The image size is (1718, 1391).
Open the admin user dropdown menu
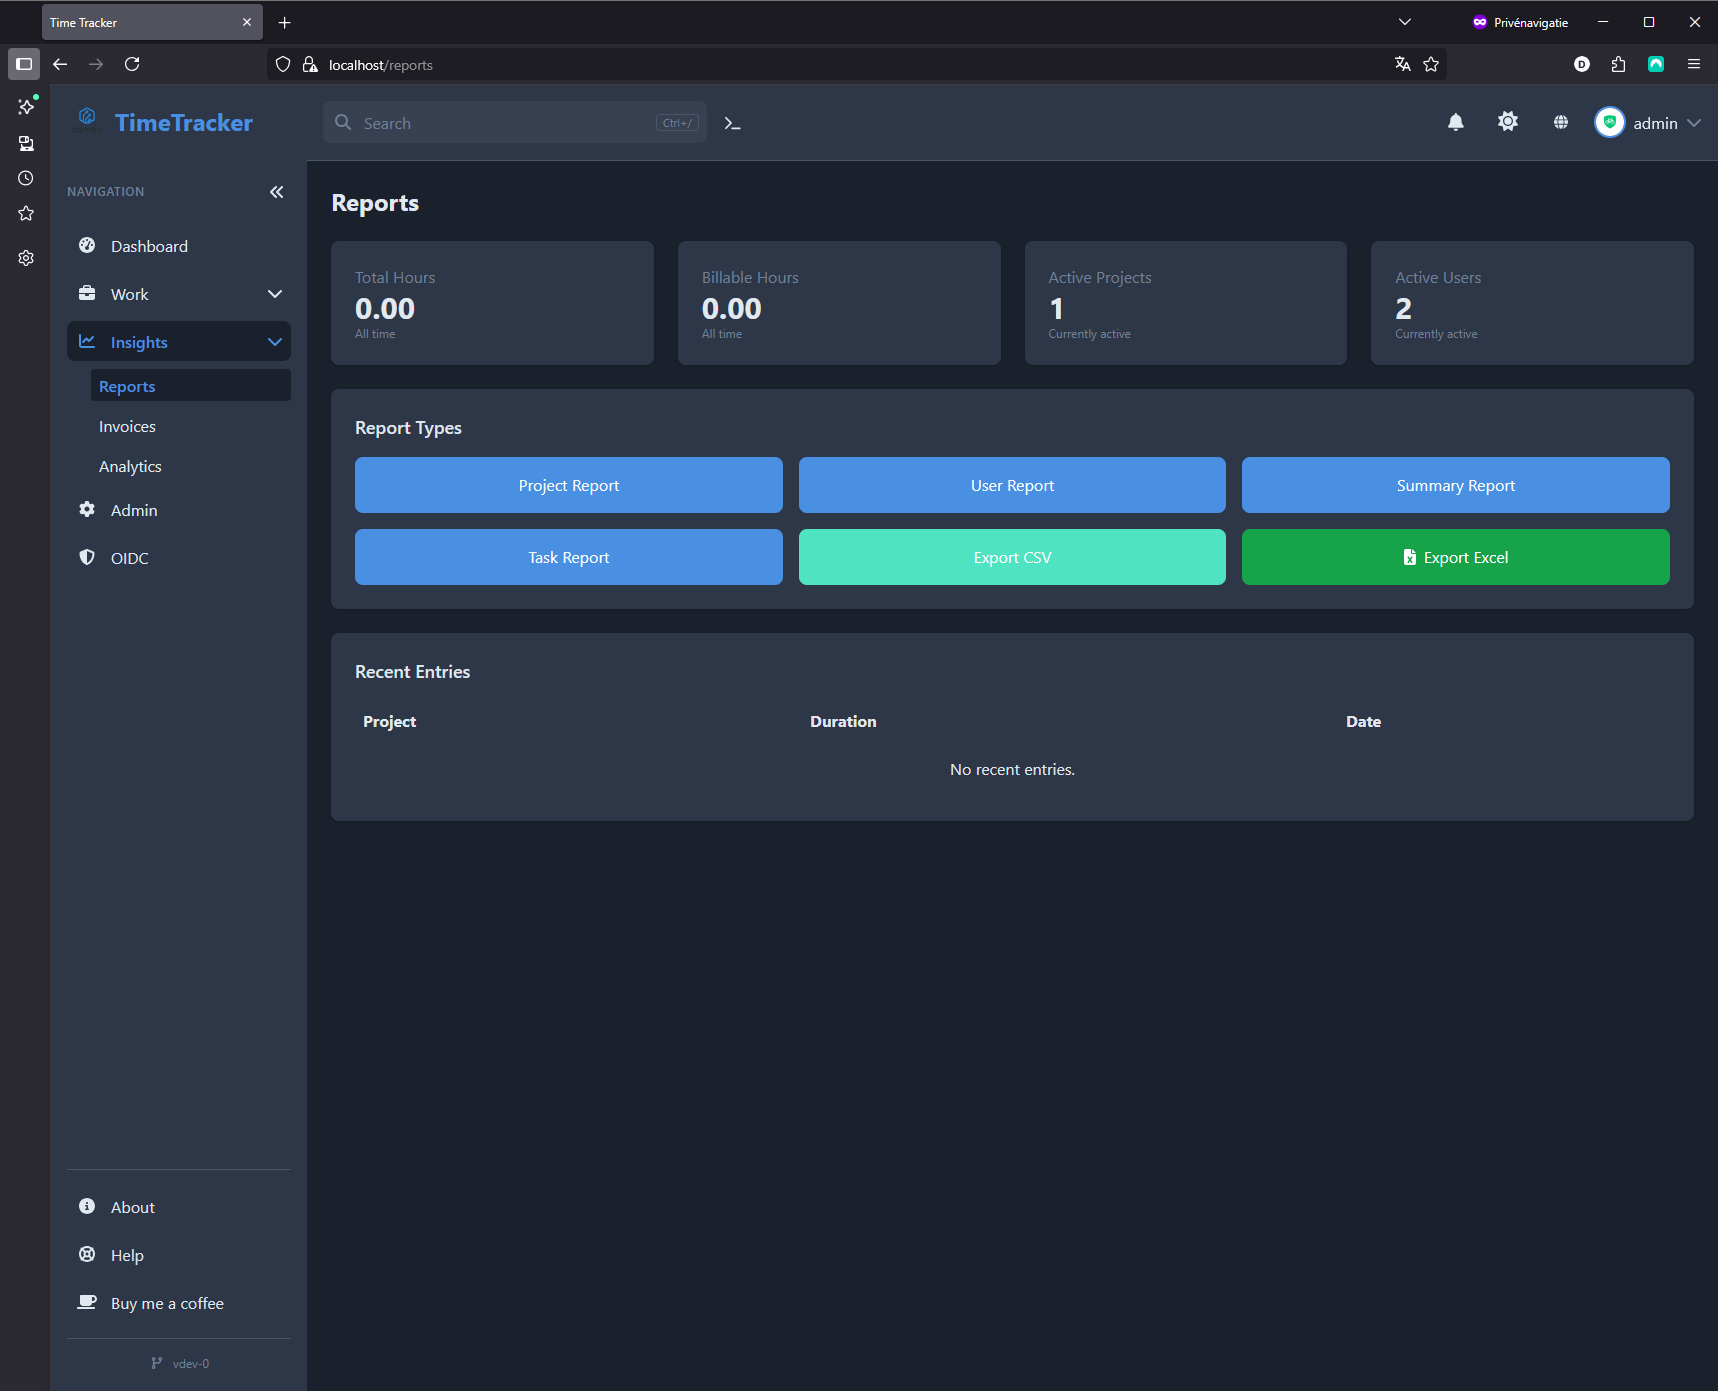[x=1647, y=123]
